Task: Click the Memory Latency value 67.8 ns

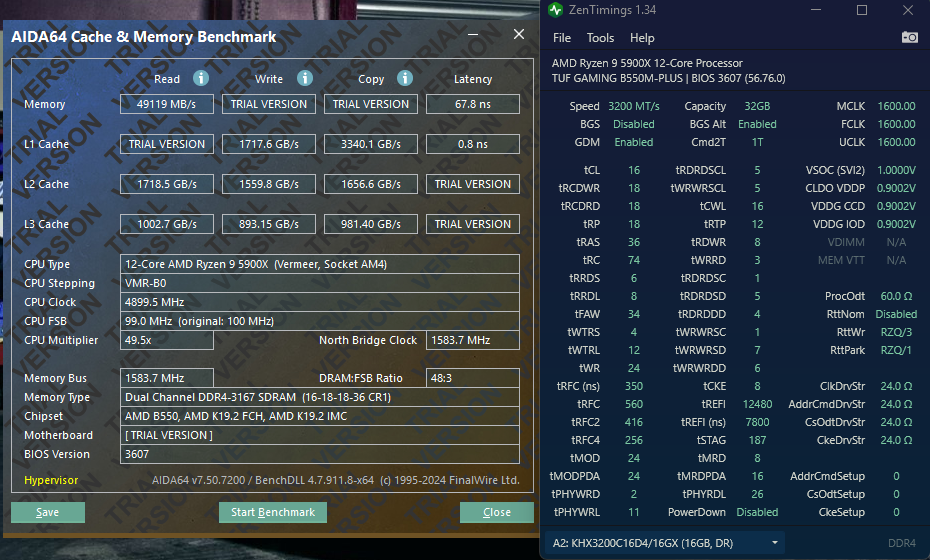Action: pos(473,104)
